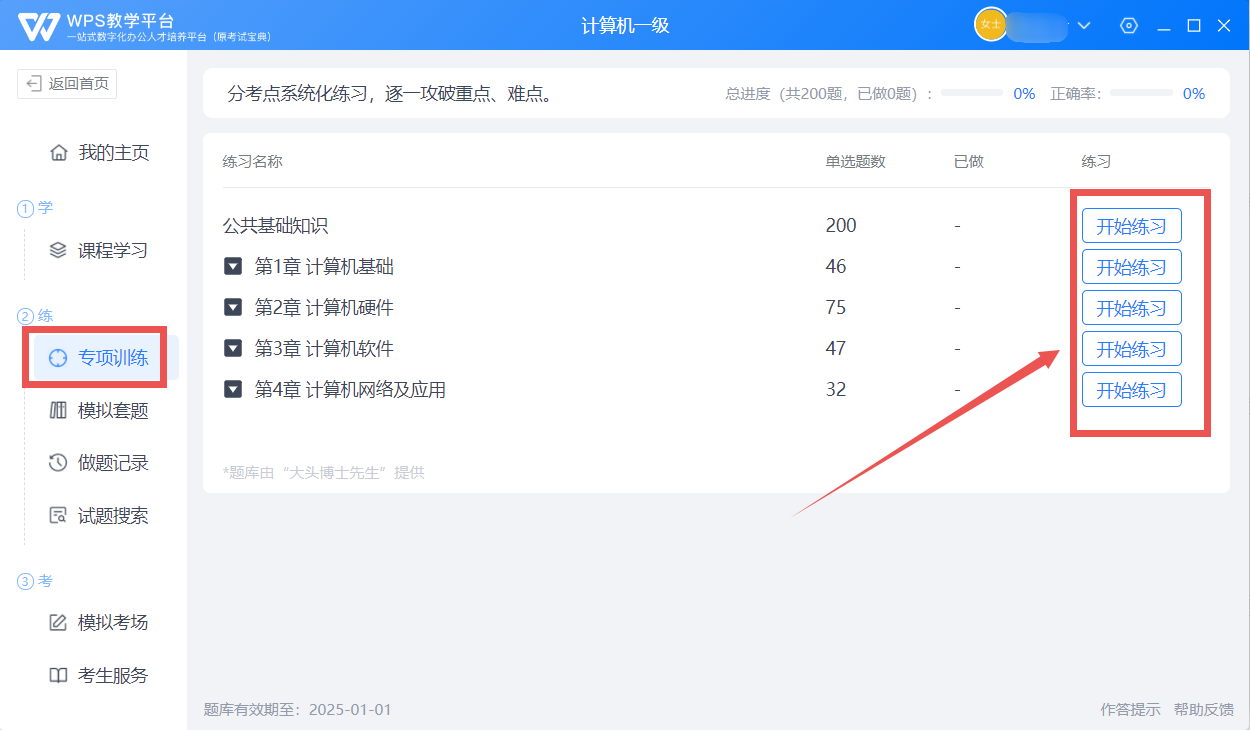The width and height of the screenshot is (1250, 730).
Task: Expand the 第2章 计算机硬件 chapter
Action: click(x=233, y=307)
